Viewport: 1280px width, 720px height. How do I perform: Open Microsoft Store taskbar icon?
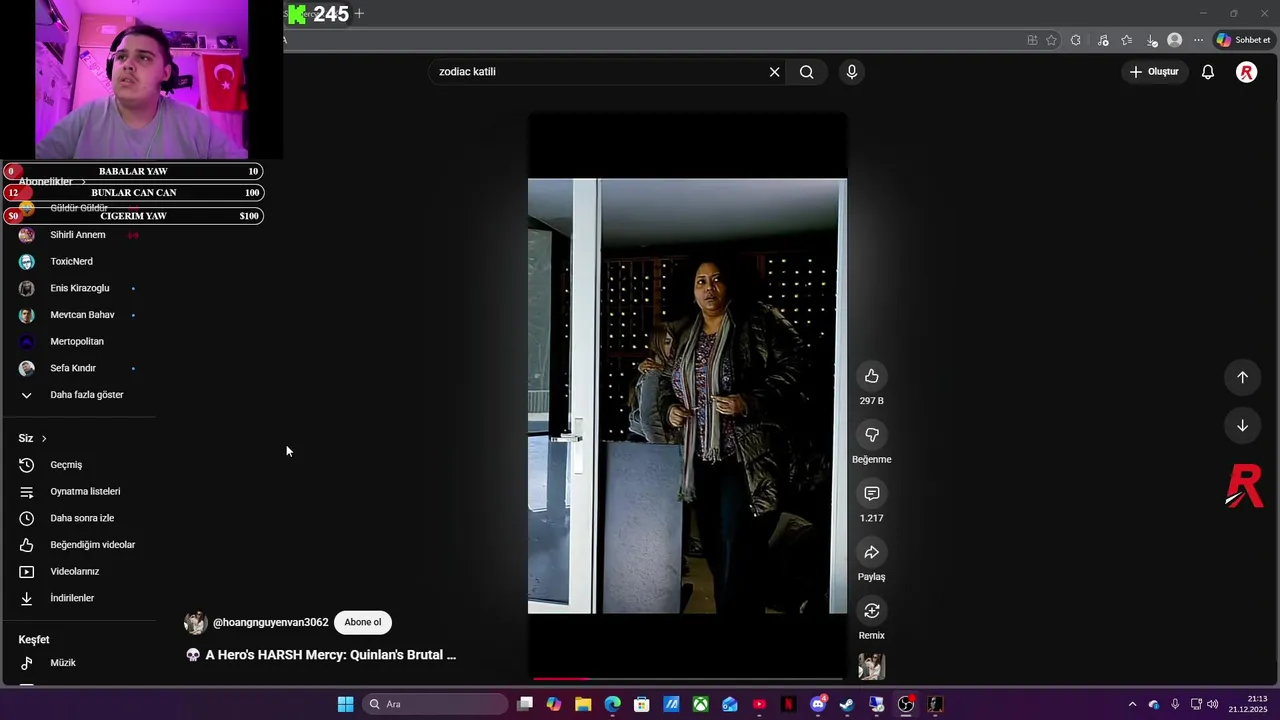pos(642,704)
